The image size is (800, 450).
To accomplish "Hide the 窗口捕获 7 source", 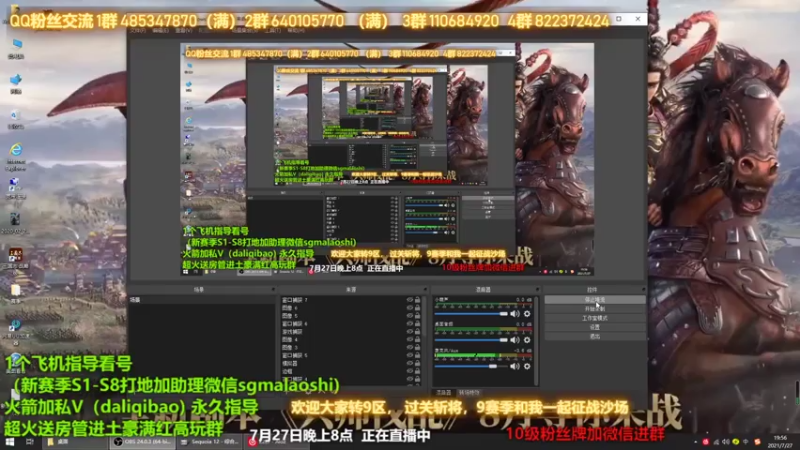I will [410, 300].
